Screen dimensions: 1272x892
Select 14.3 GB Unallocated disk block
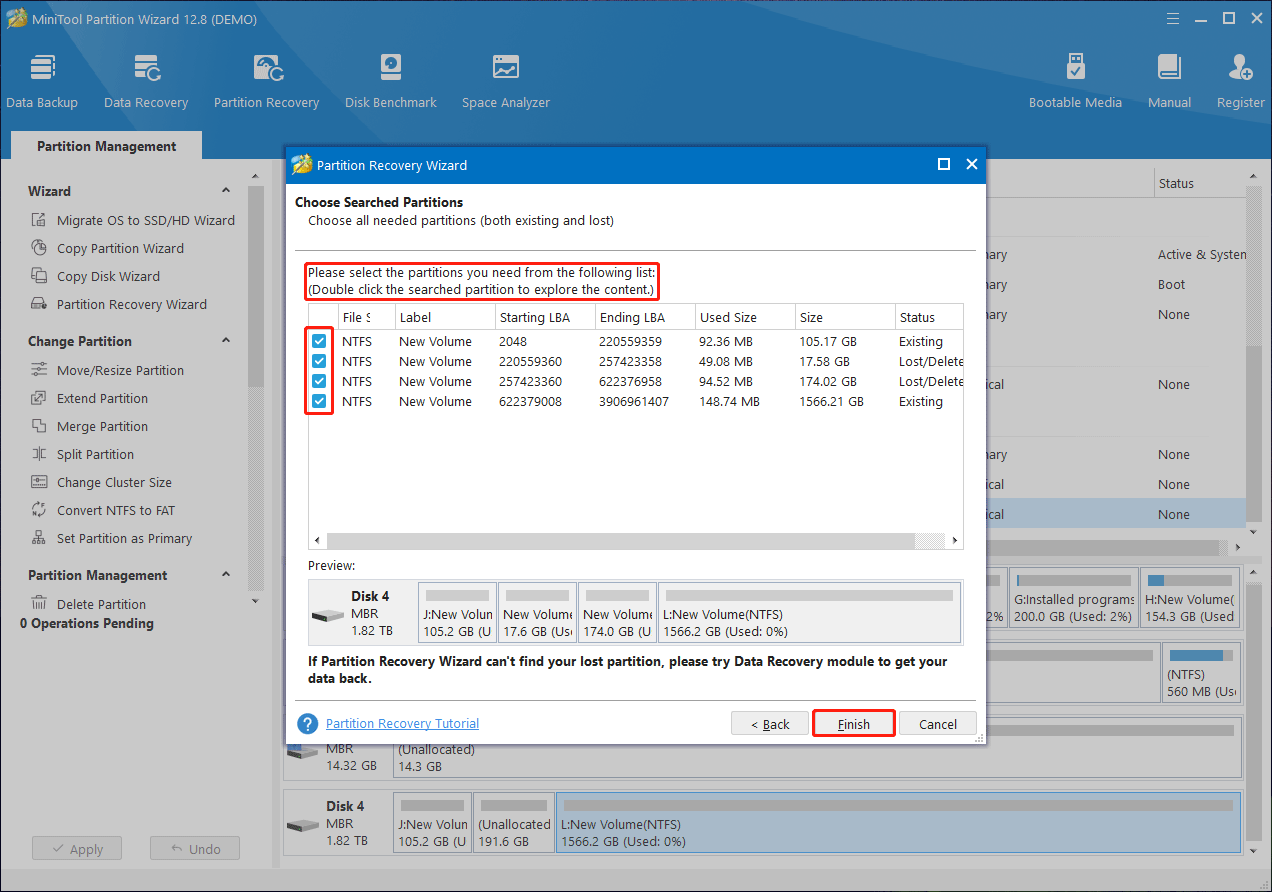[x=817, y=749]
